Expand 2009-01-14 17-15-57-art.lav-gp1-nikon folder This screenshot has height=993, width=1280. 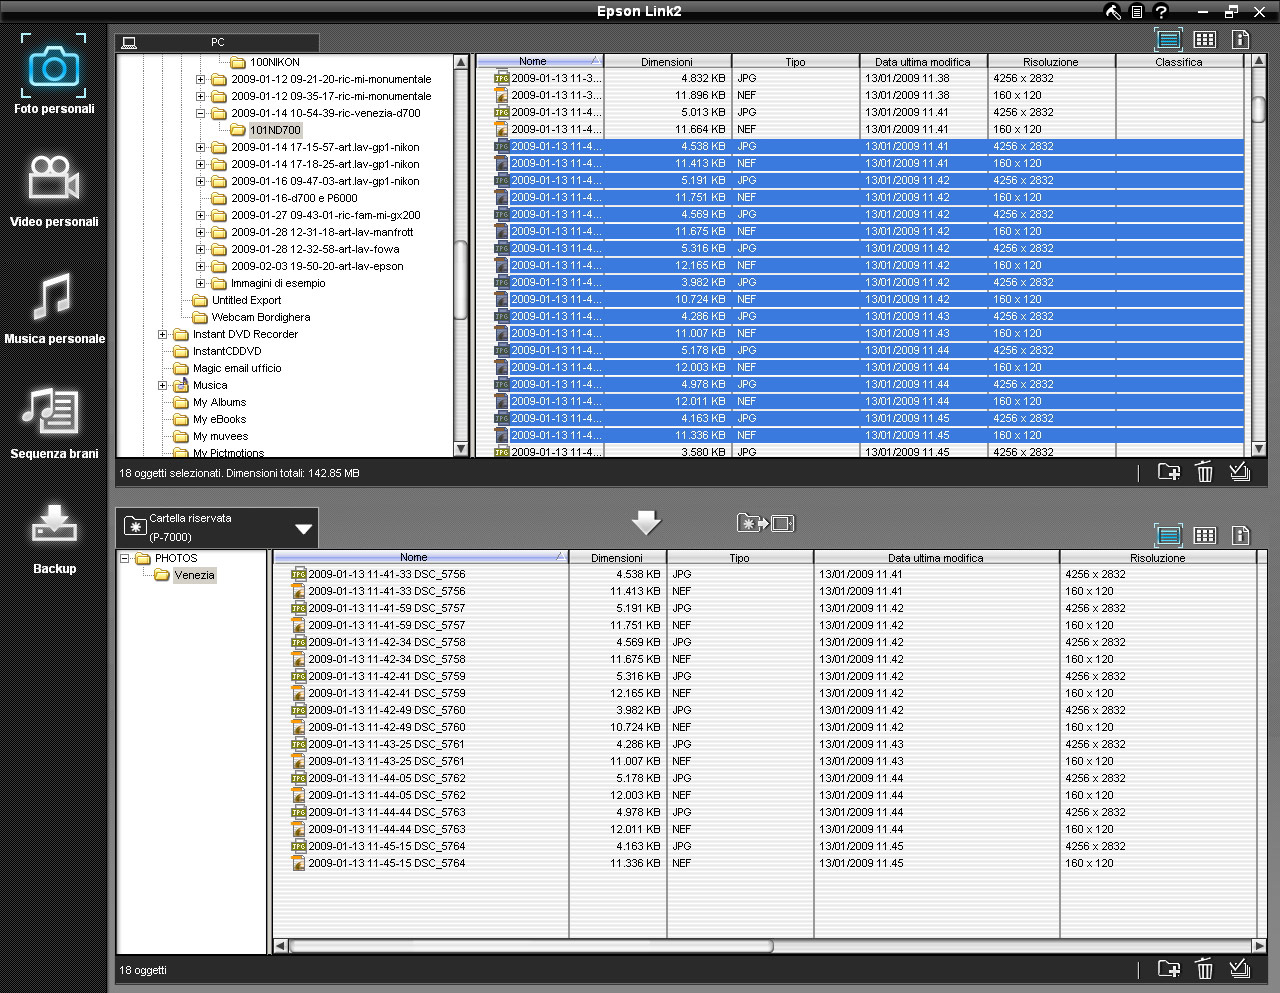(x=200, y=147)
